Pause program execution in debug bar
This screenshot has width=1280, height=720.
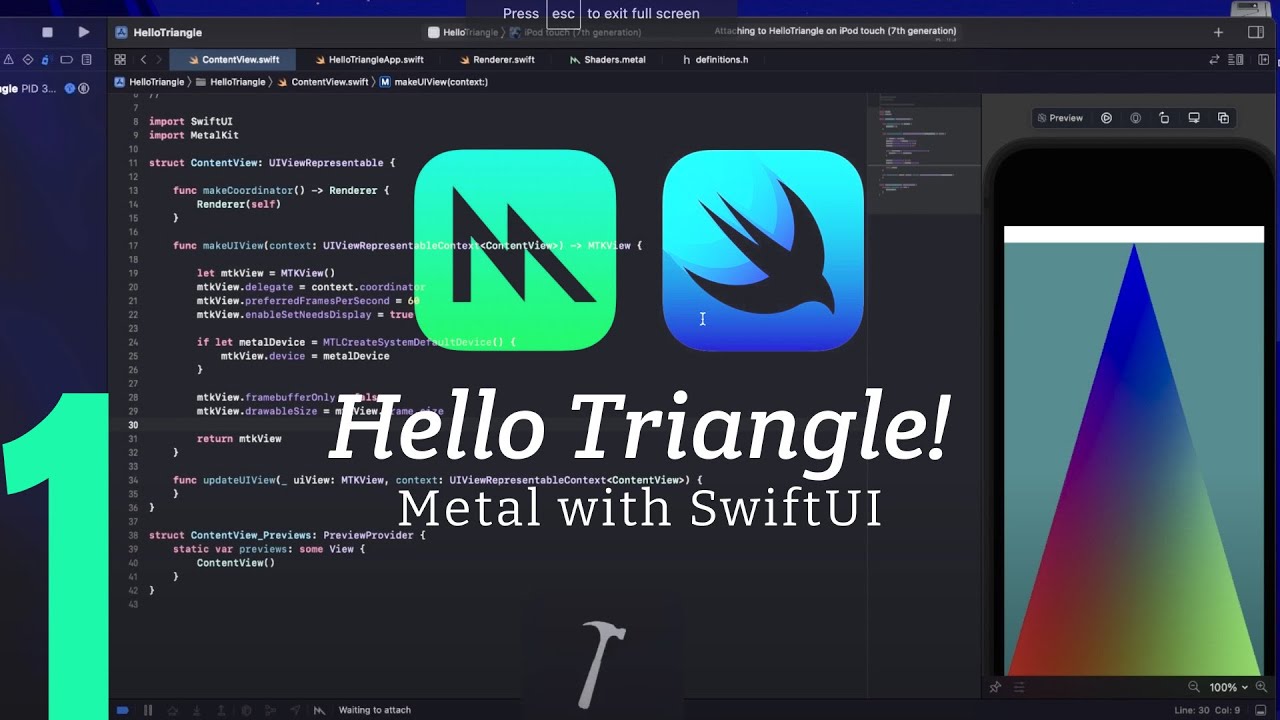click(x=148, y=710)
